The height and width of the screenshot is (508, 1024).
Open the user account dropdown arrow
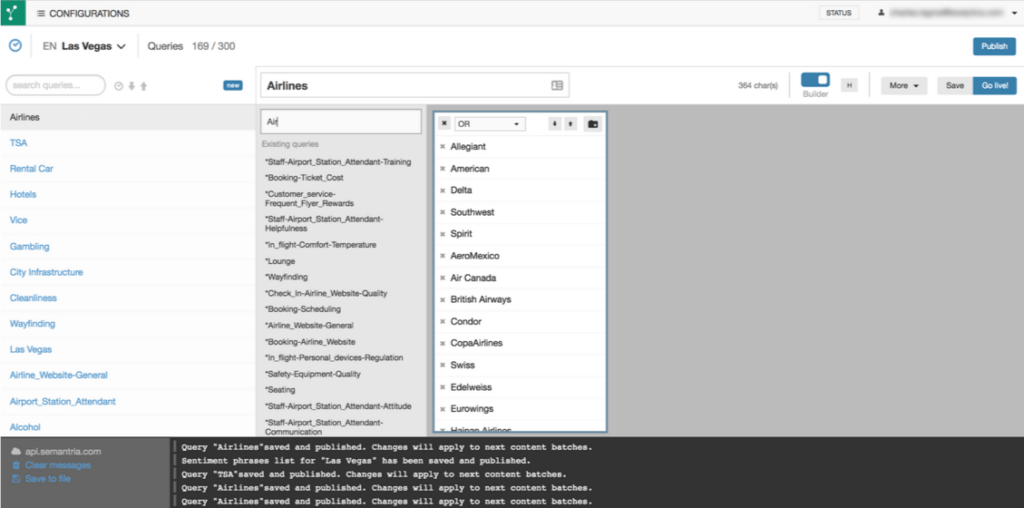coord(1014,13)
